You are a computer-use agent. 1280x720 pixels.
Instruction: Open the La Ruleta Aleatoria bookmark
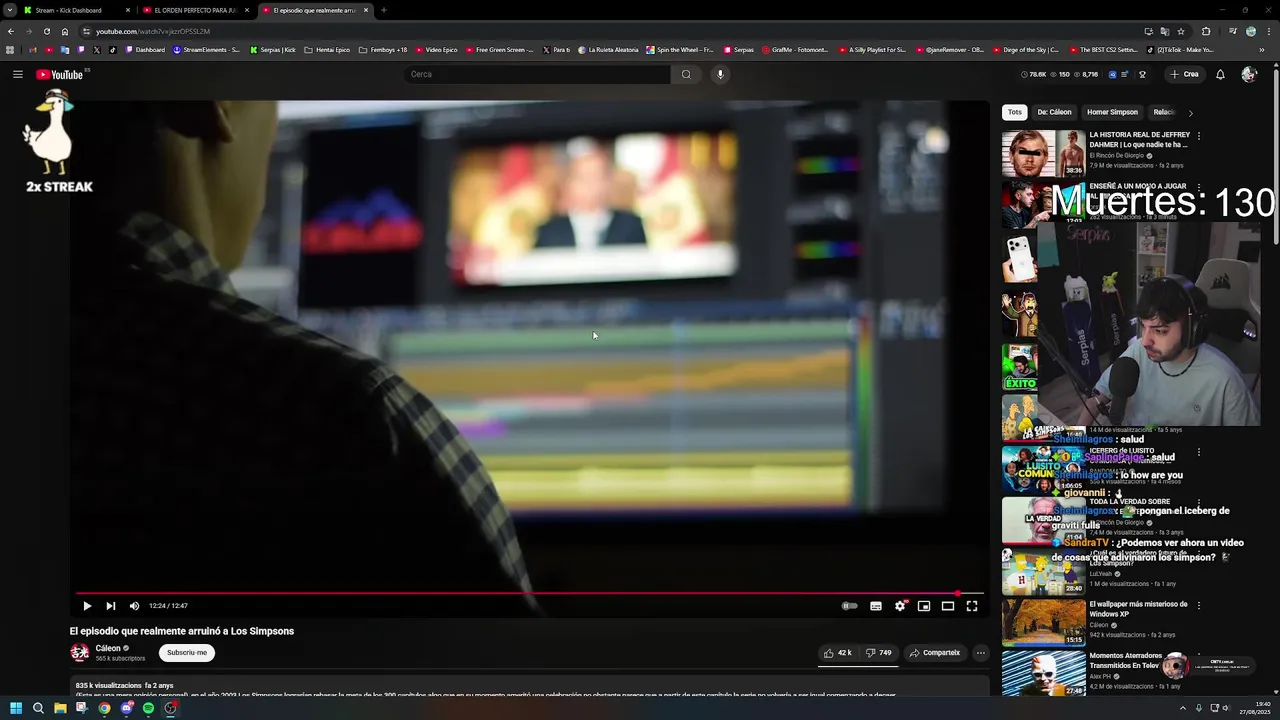click(608, 50)
